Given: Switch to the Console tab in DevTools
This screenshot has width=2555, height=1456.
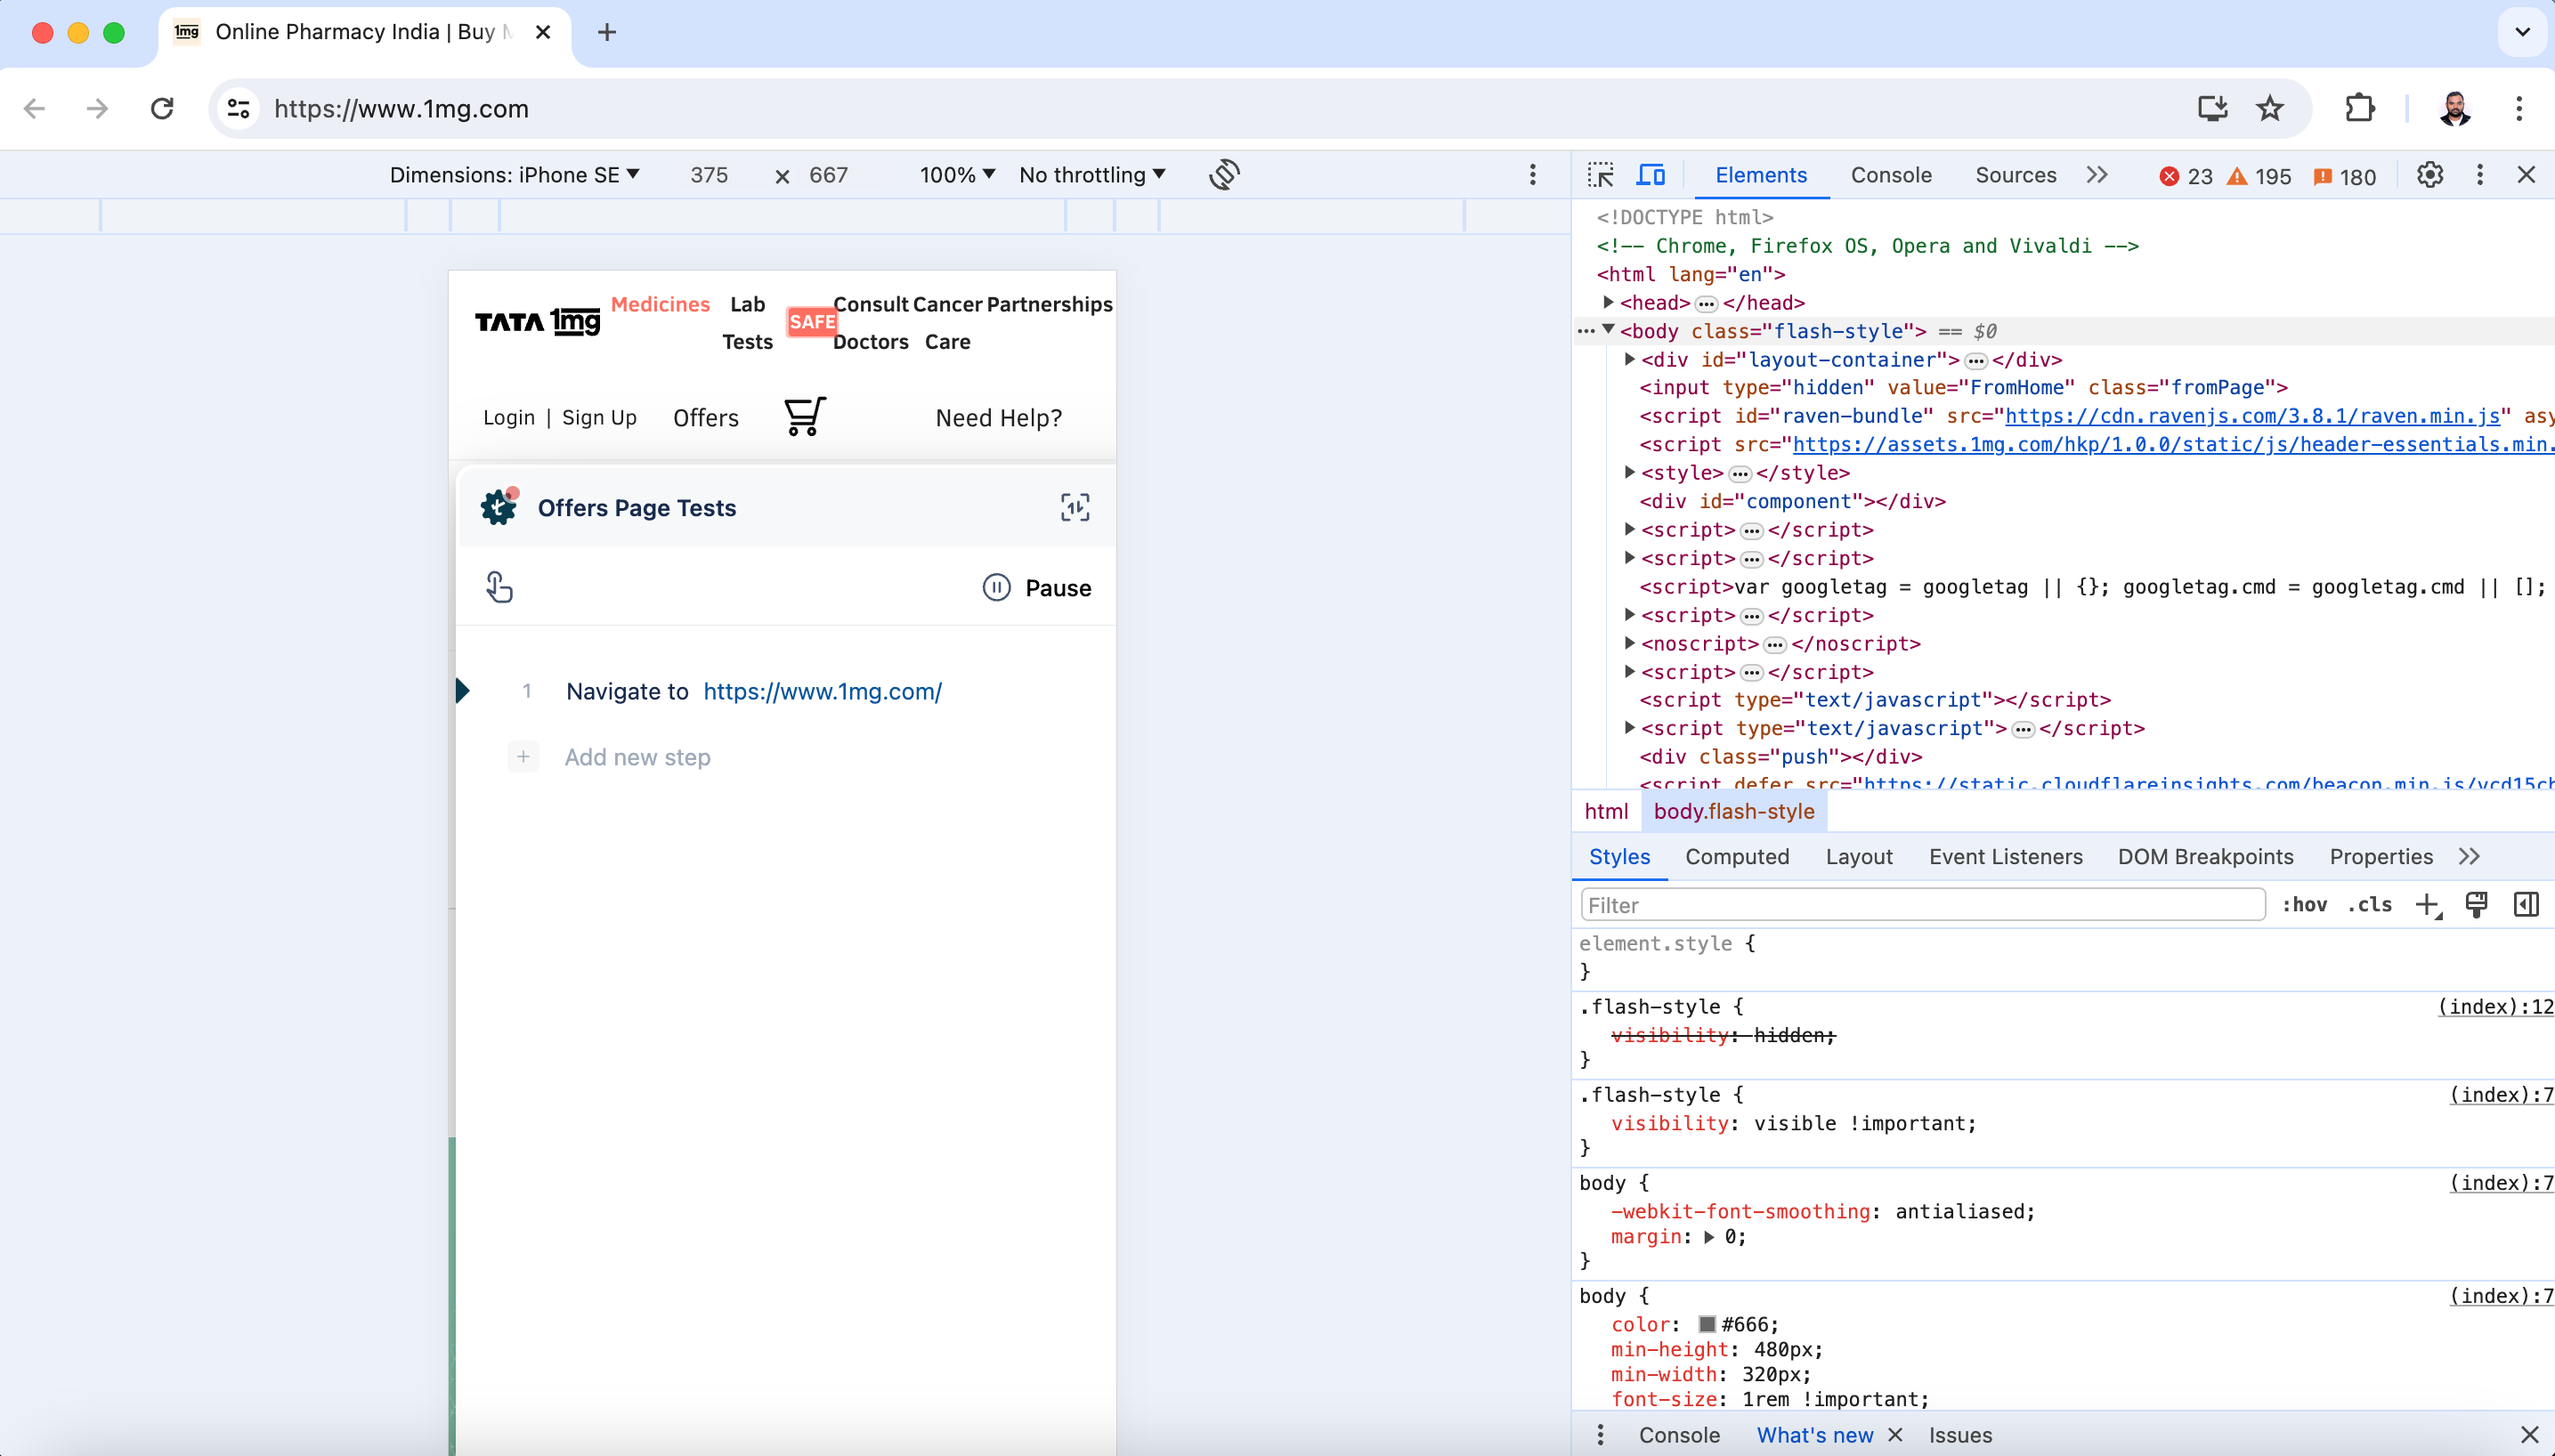Looking at the screenshot, I should point(1890,175).
